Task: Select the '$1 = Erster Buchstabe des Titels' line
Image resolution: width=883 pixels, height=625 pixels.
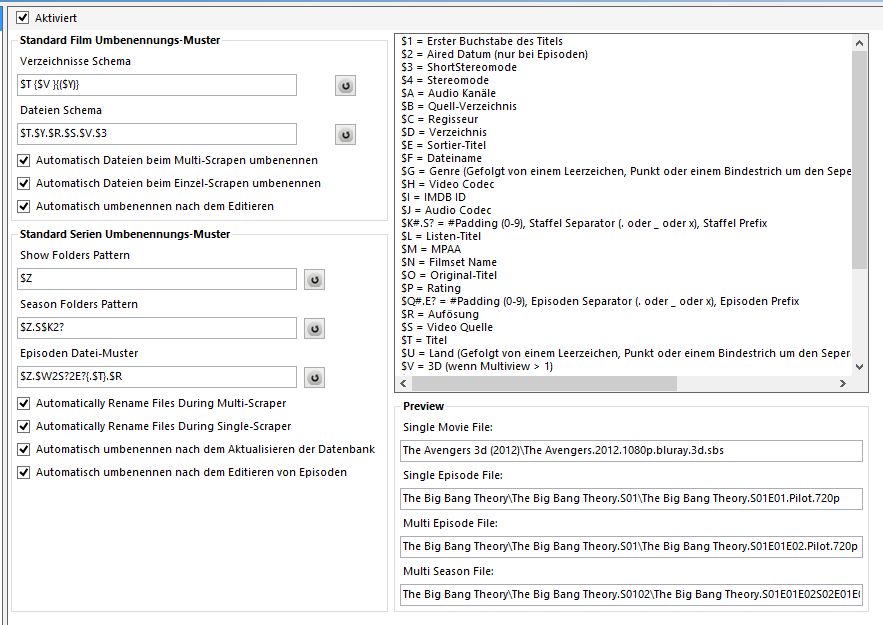Action: [482, 41]
